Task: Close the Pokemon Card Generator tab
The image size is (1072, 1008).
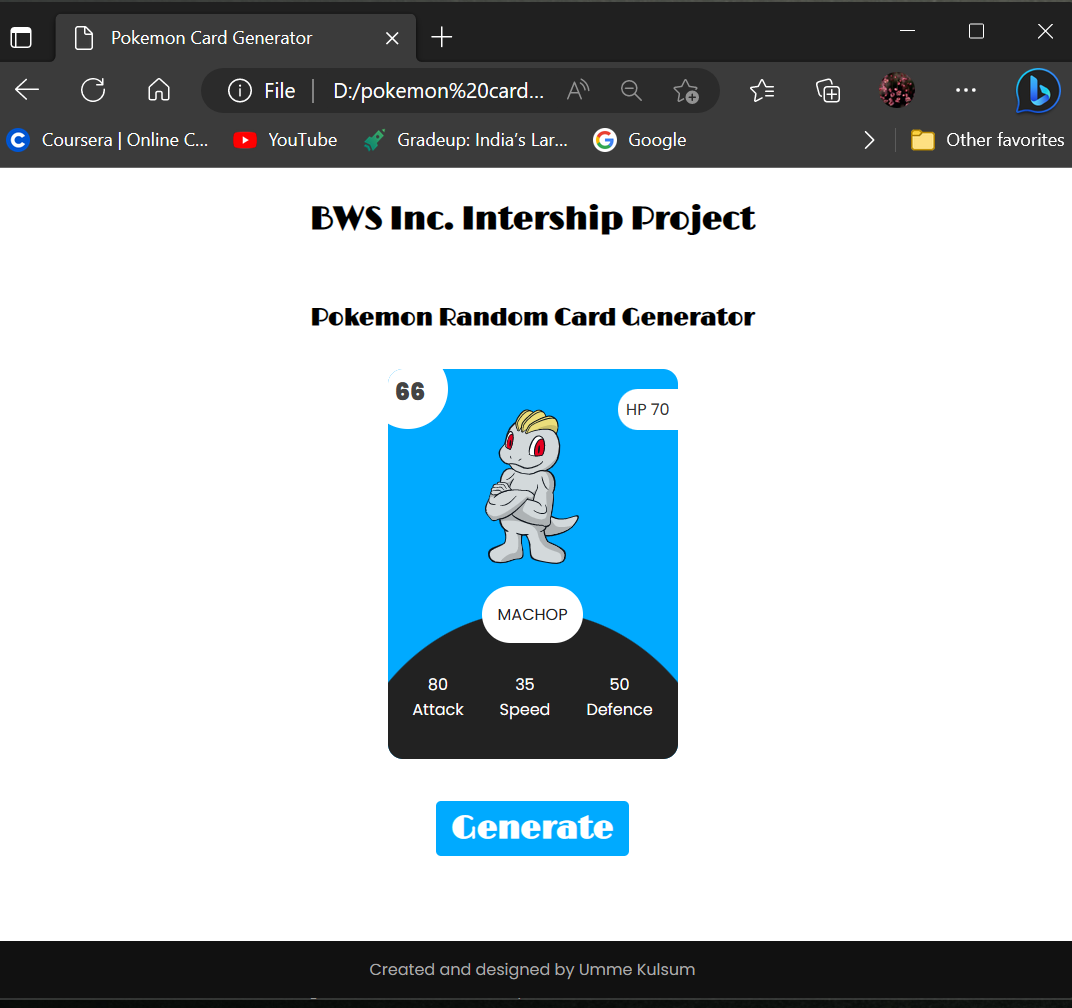Action: coord(392,38)
